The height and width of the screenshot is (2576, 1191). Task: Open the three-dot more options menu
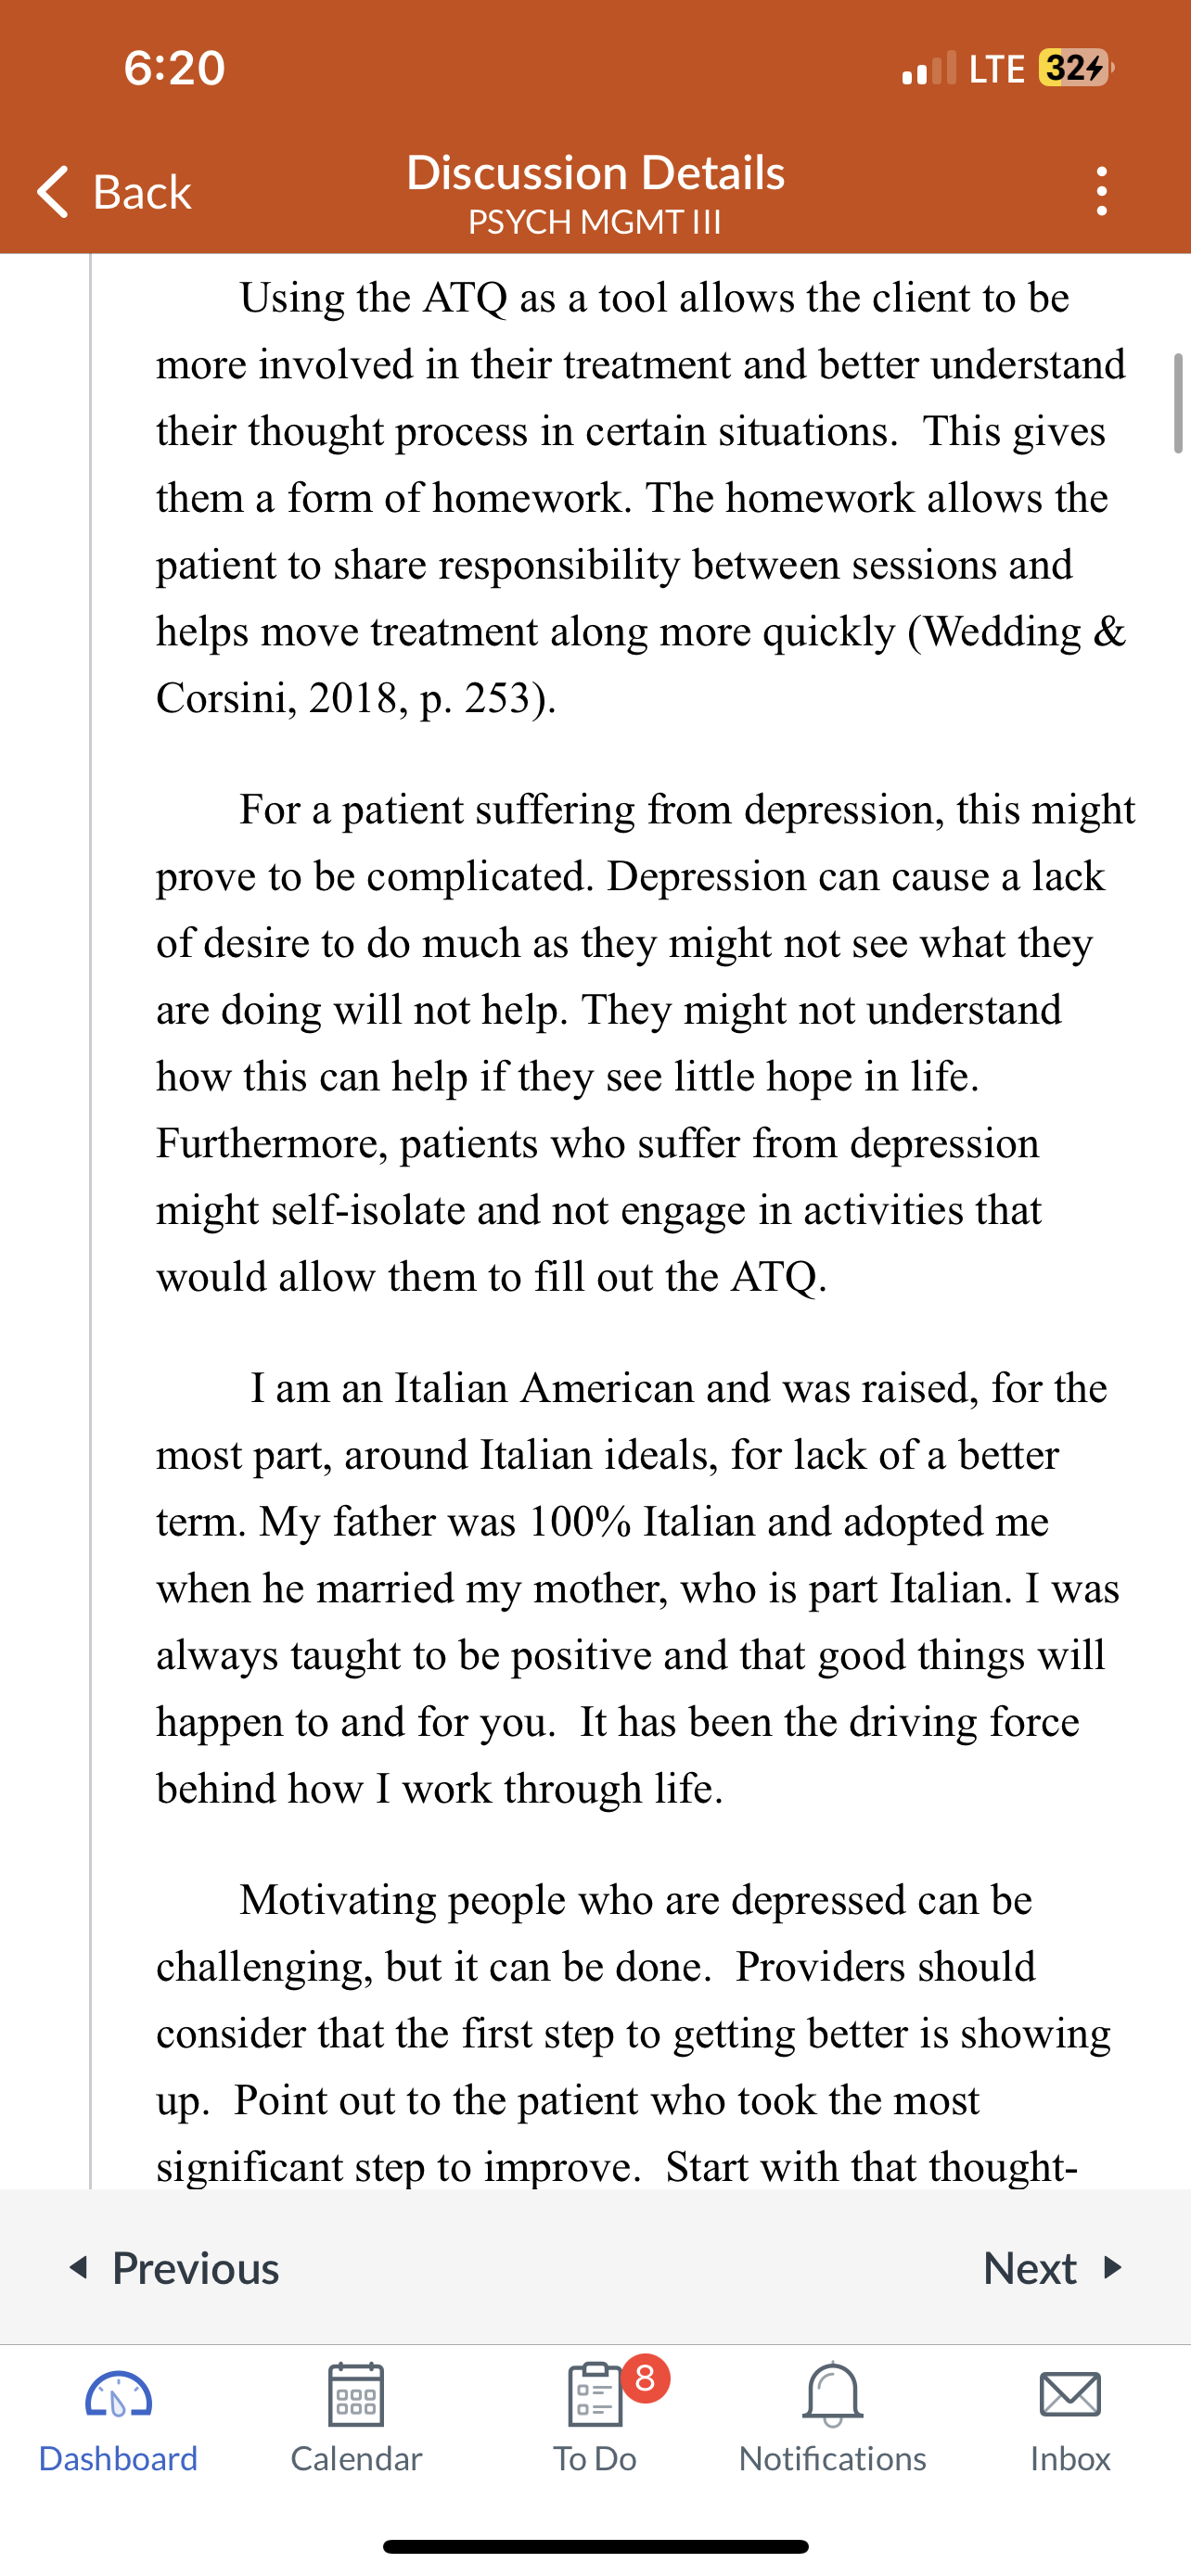click(x=1101, y=191)
